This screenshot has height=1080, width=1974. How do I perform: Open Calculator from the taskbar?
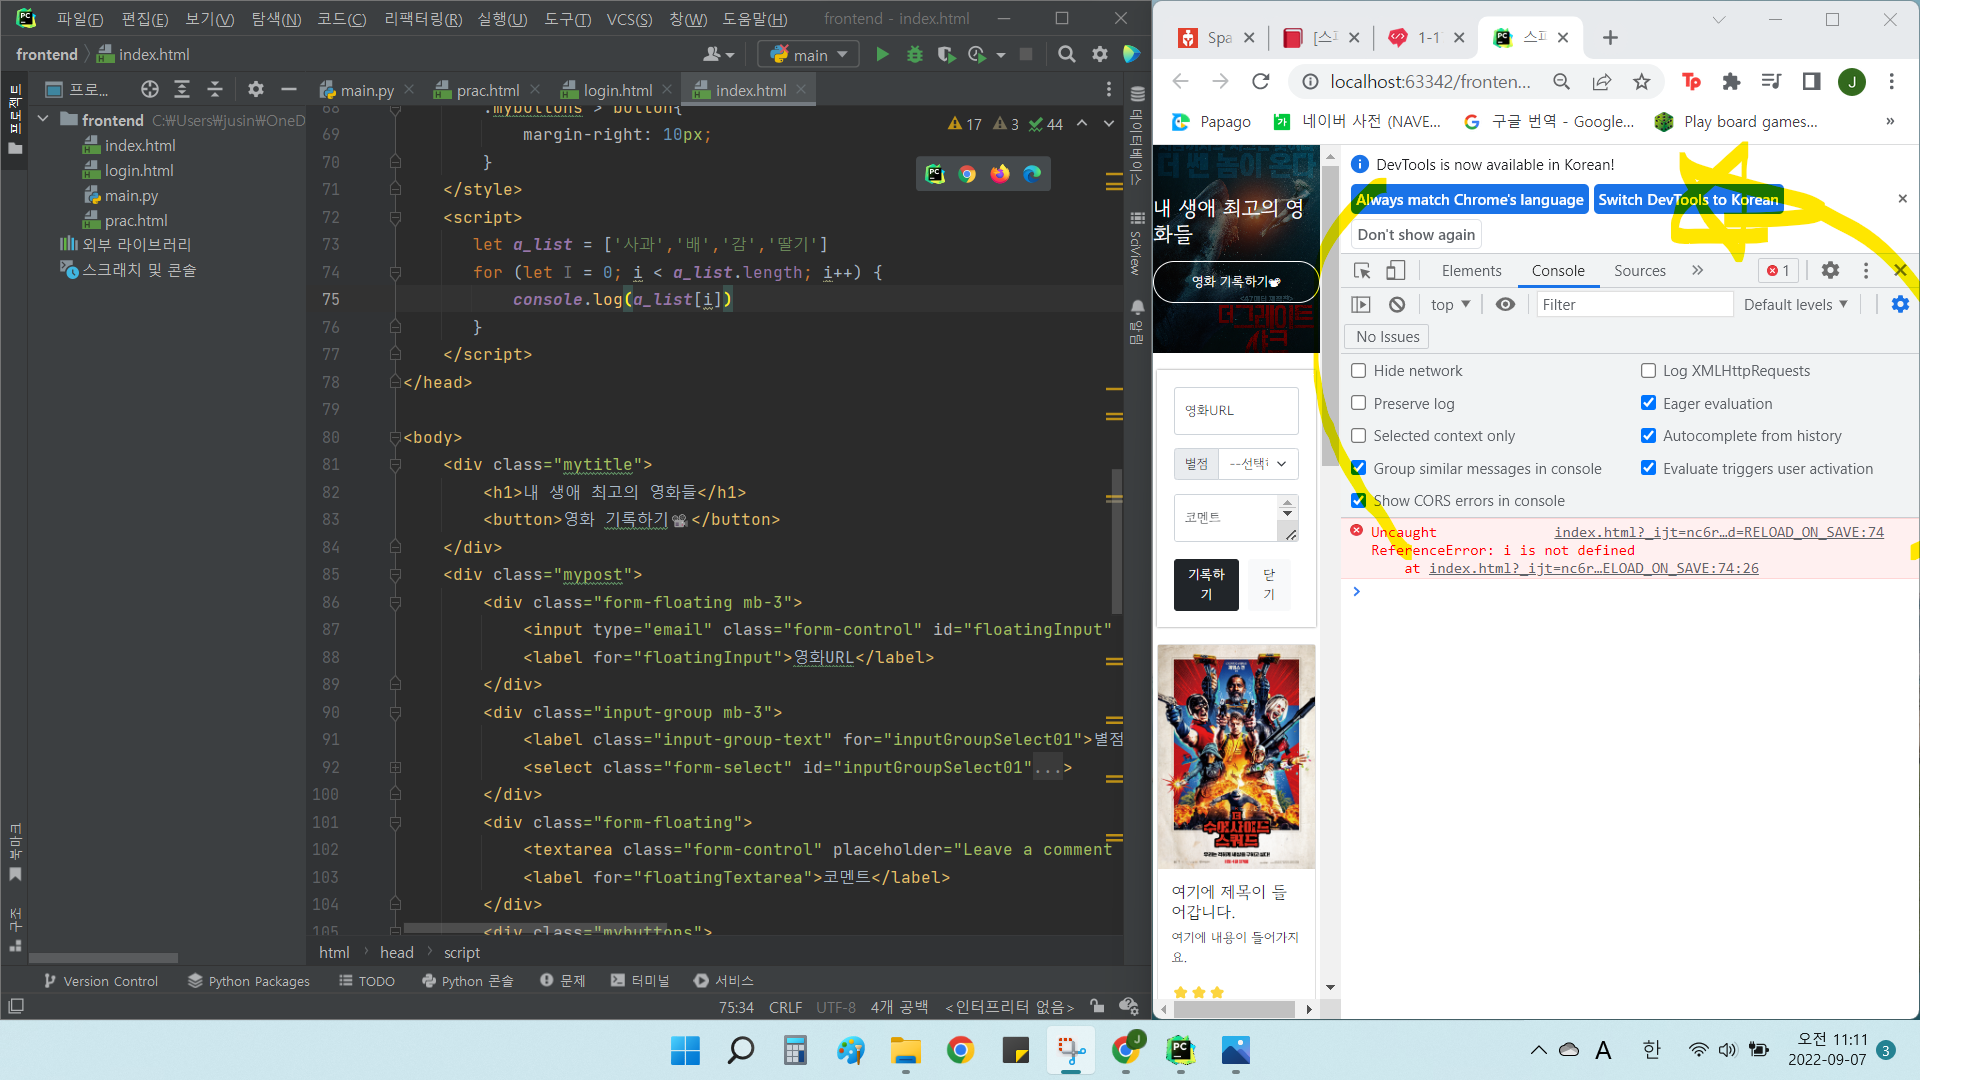pos(796,1051)
